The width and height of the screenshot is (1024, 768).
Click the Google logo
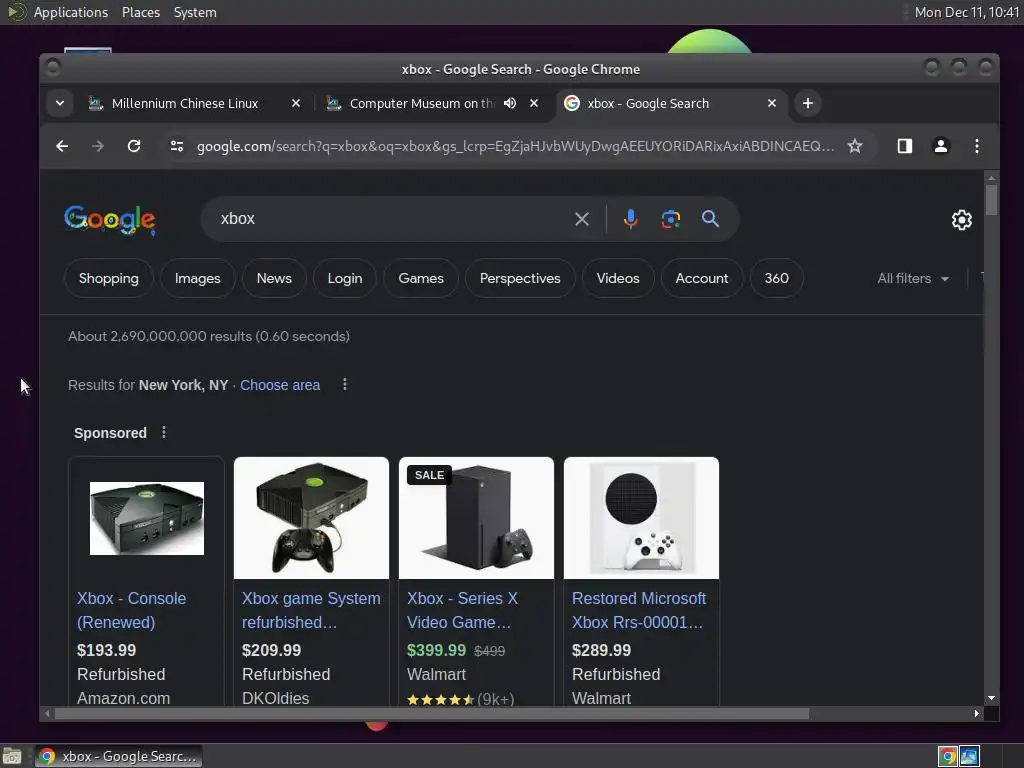(110, 219)
